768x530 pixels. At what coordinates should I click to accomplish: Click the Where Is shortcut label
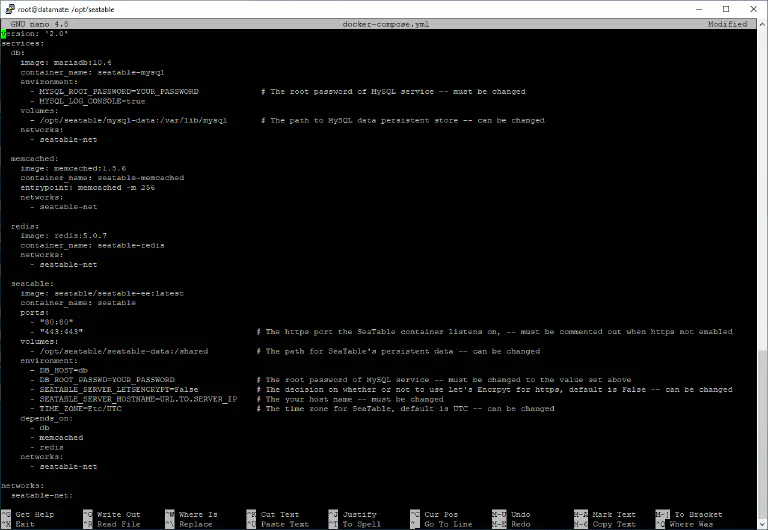pyautogui.click(x=198, y=514)
